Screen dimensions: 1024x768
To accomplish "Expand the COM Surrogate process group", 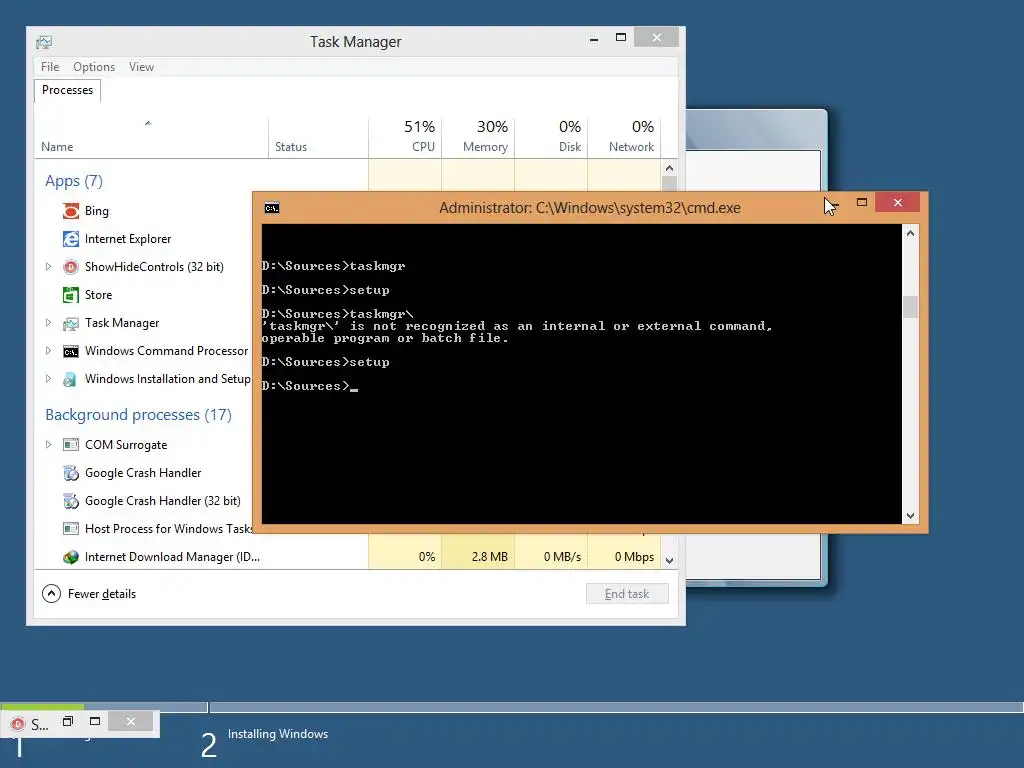I will point(48,444).
